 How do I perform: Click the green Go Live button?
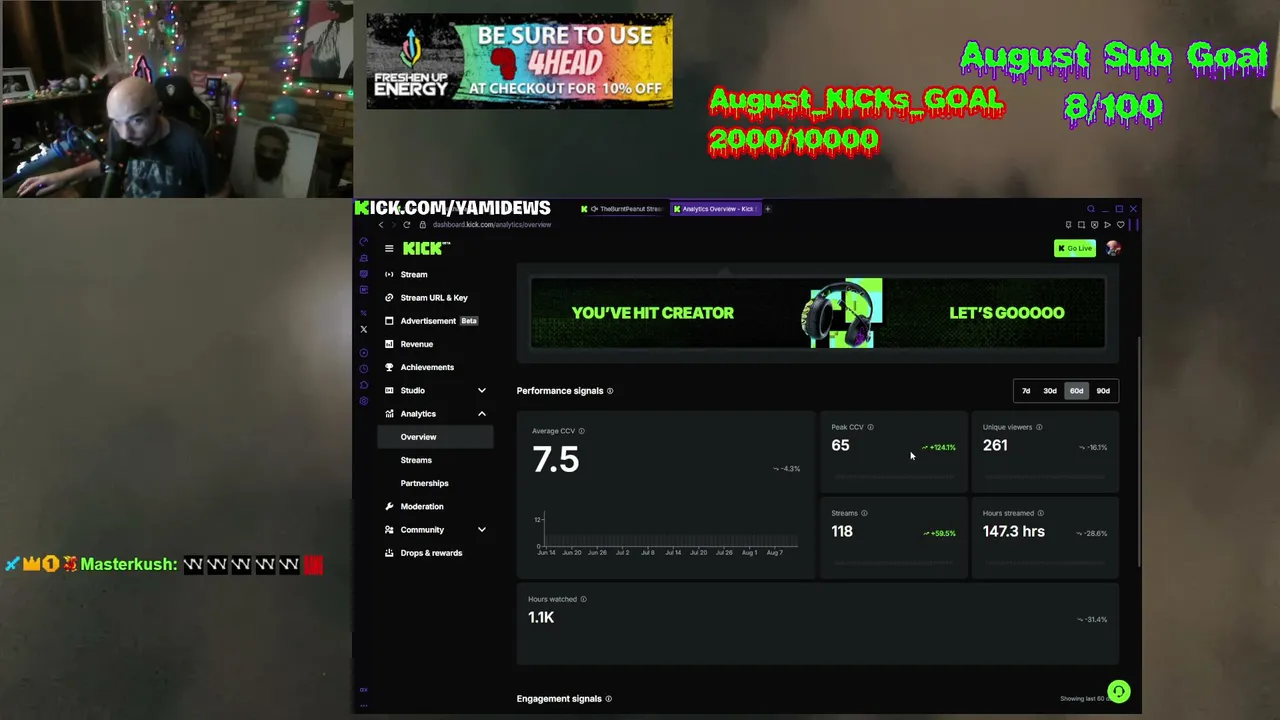(1075, 248)
